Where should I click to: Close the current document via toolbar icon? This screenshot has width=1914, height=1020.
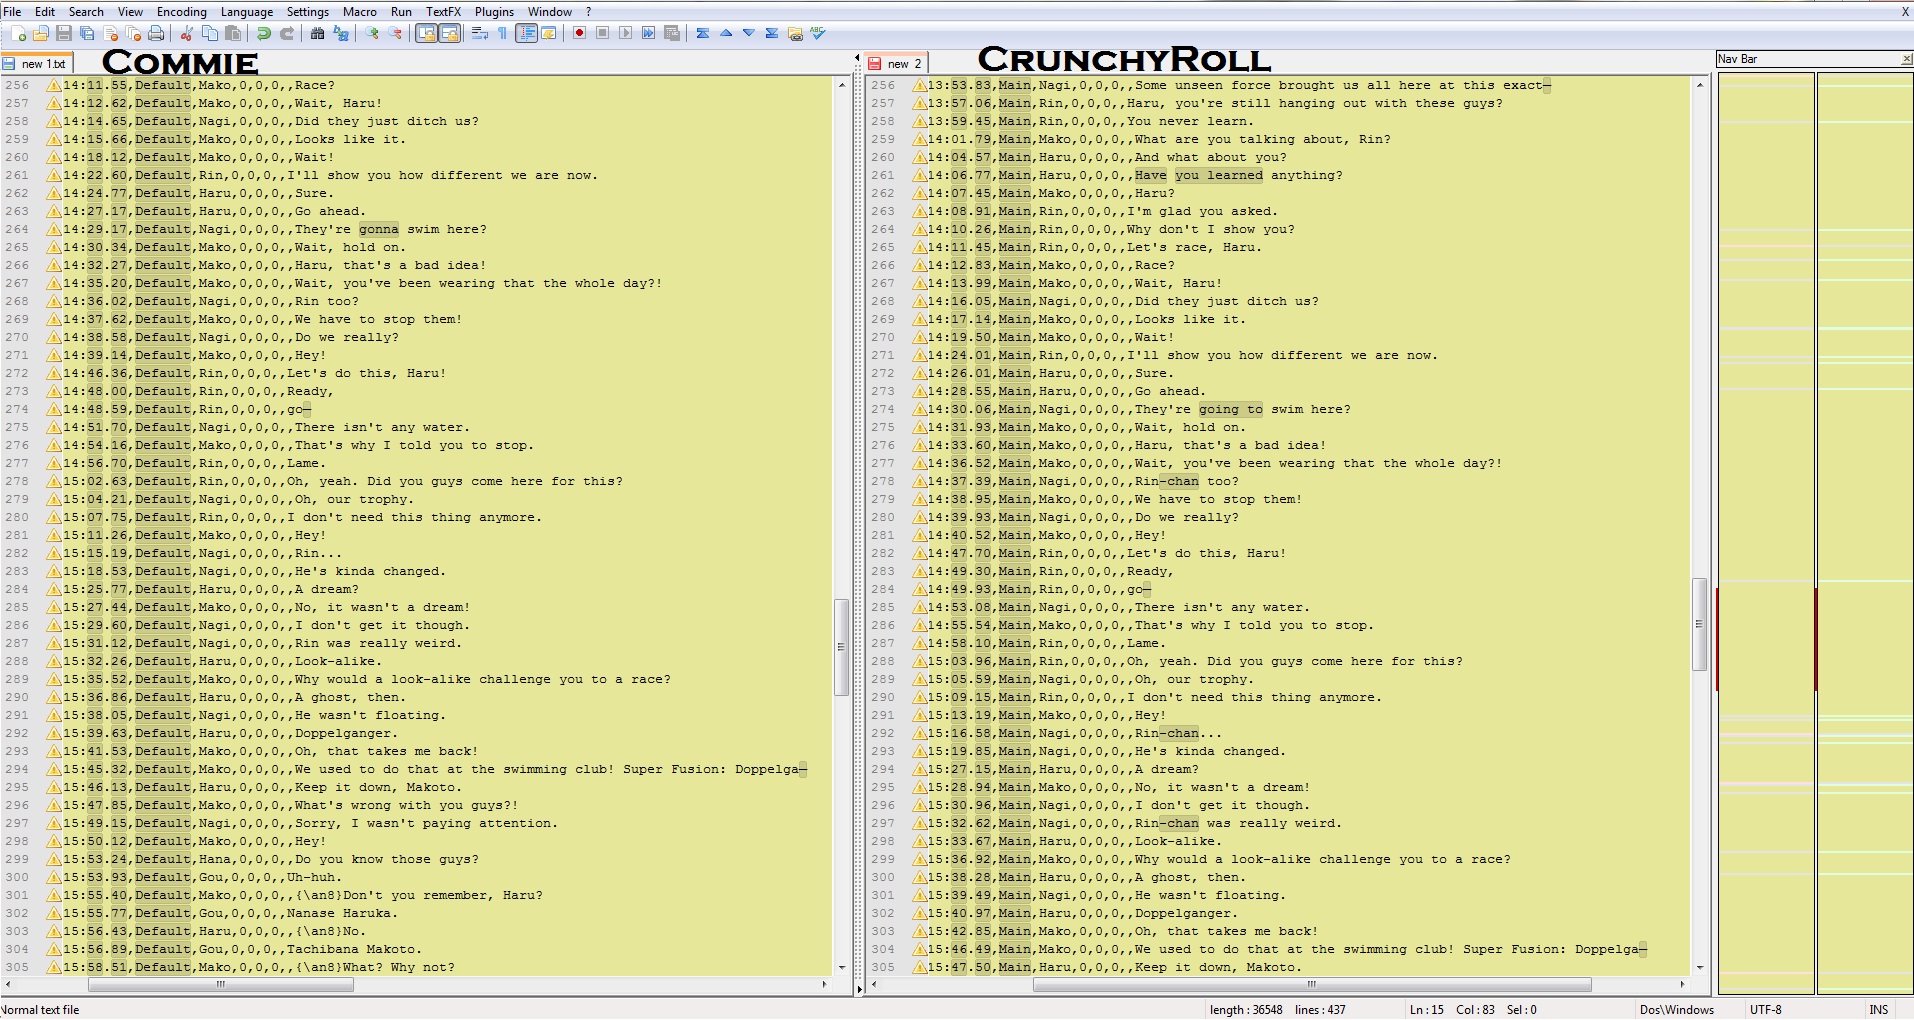pyautogui.click(x=110, y=33)
